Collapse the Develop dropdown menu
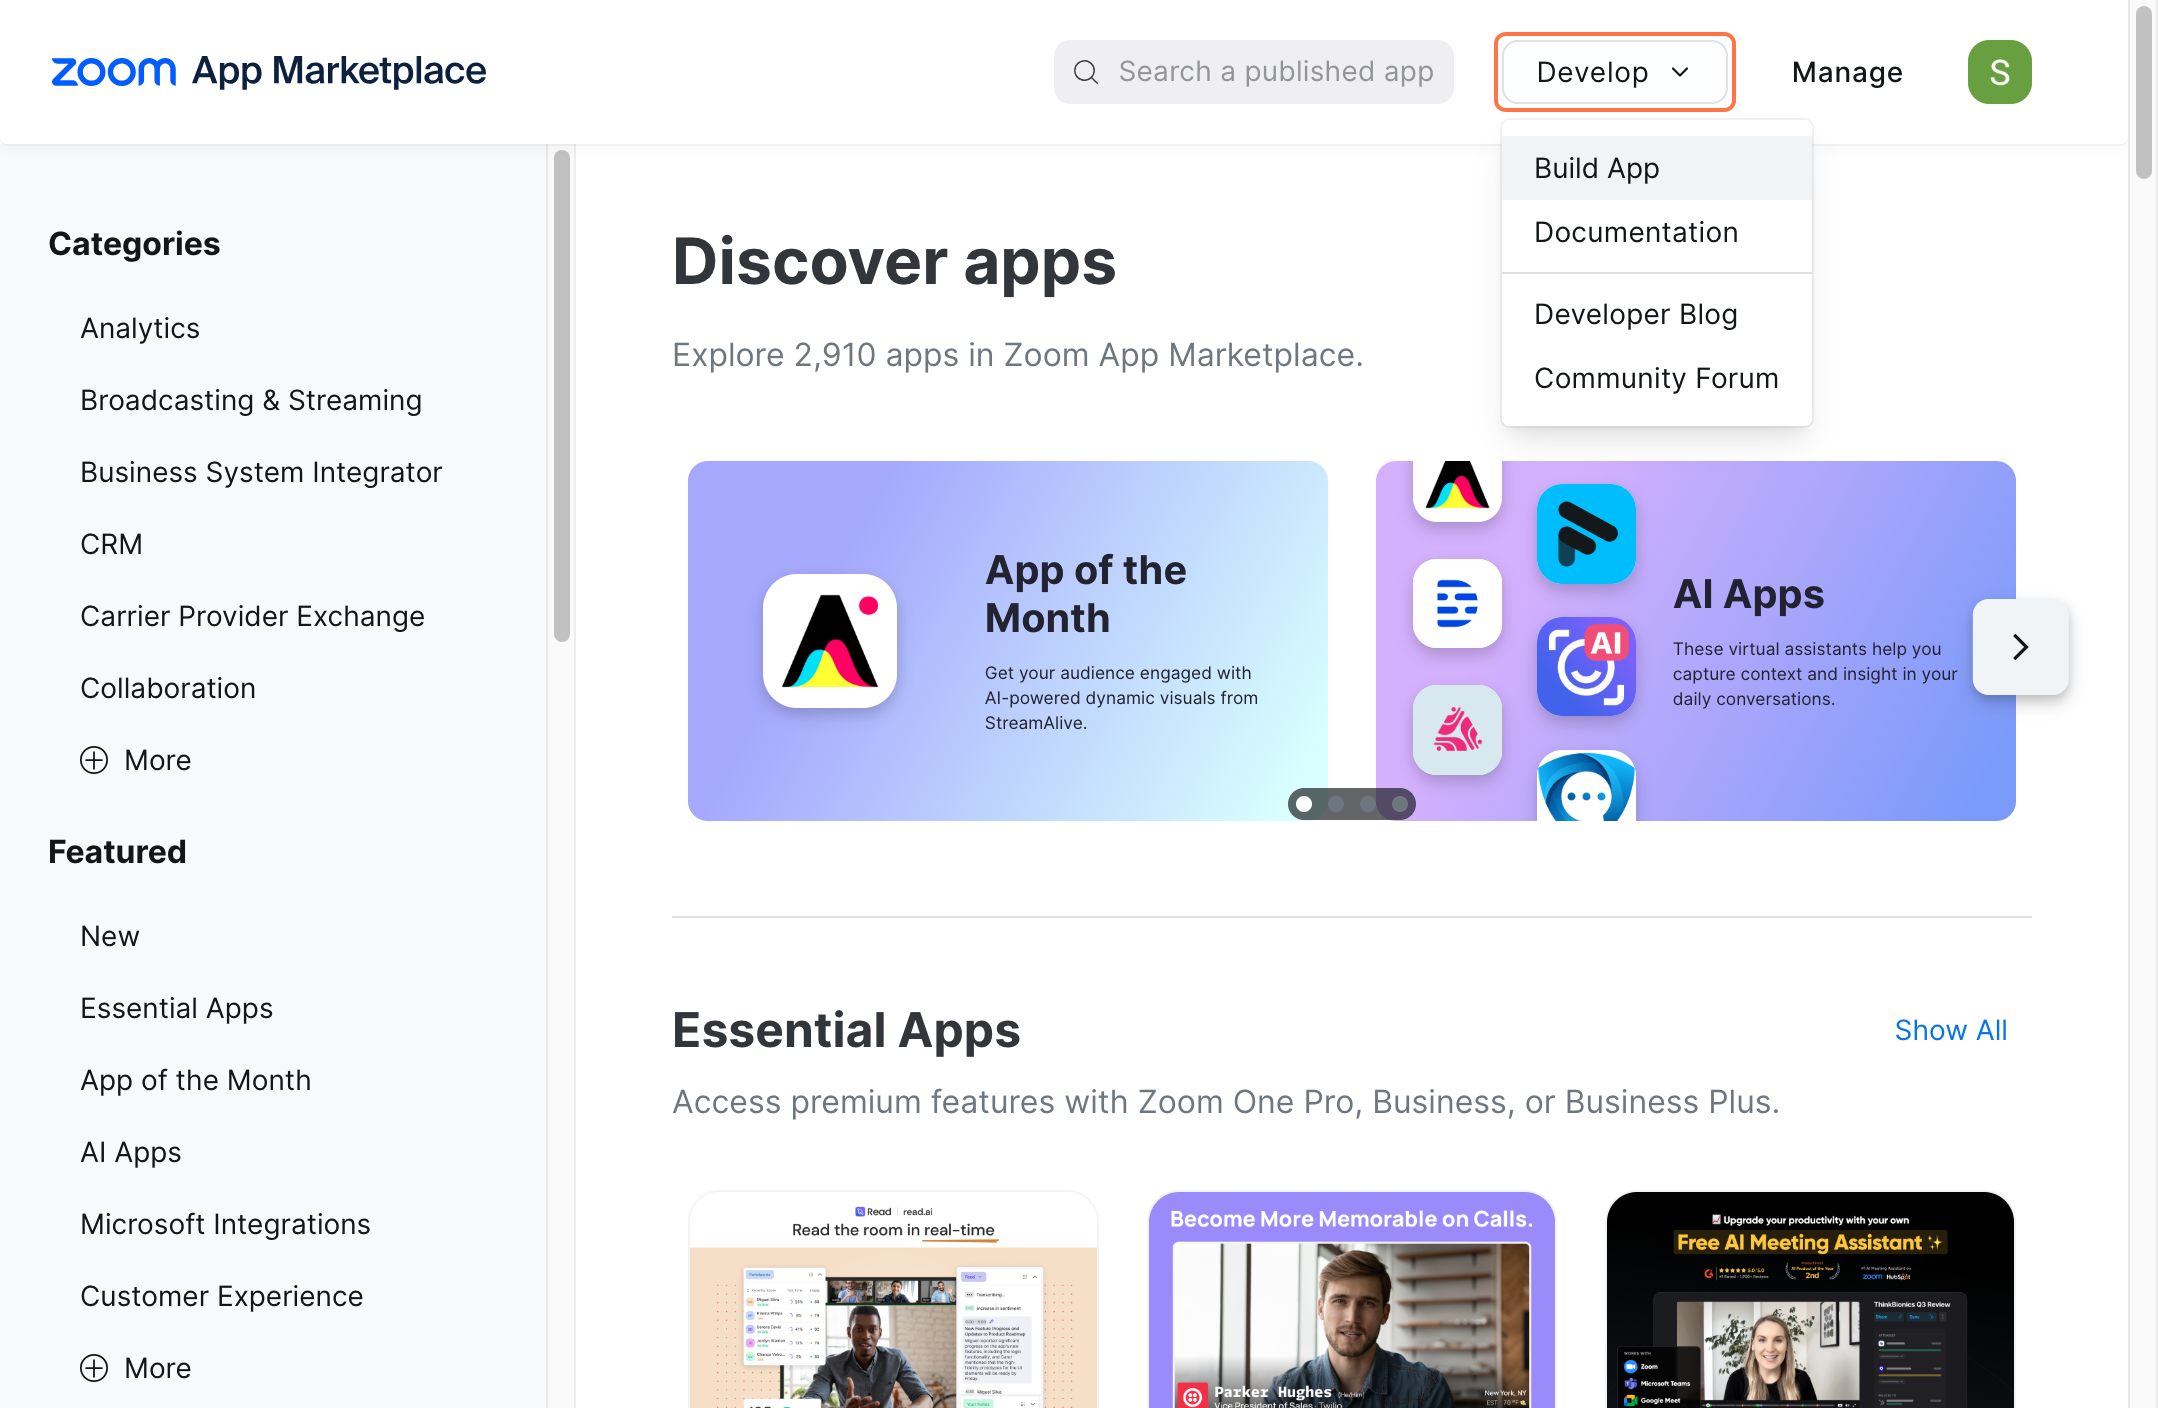2158x1408 pixels. (x=1614, y=72)
